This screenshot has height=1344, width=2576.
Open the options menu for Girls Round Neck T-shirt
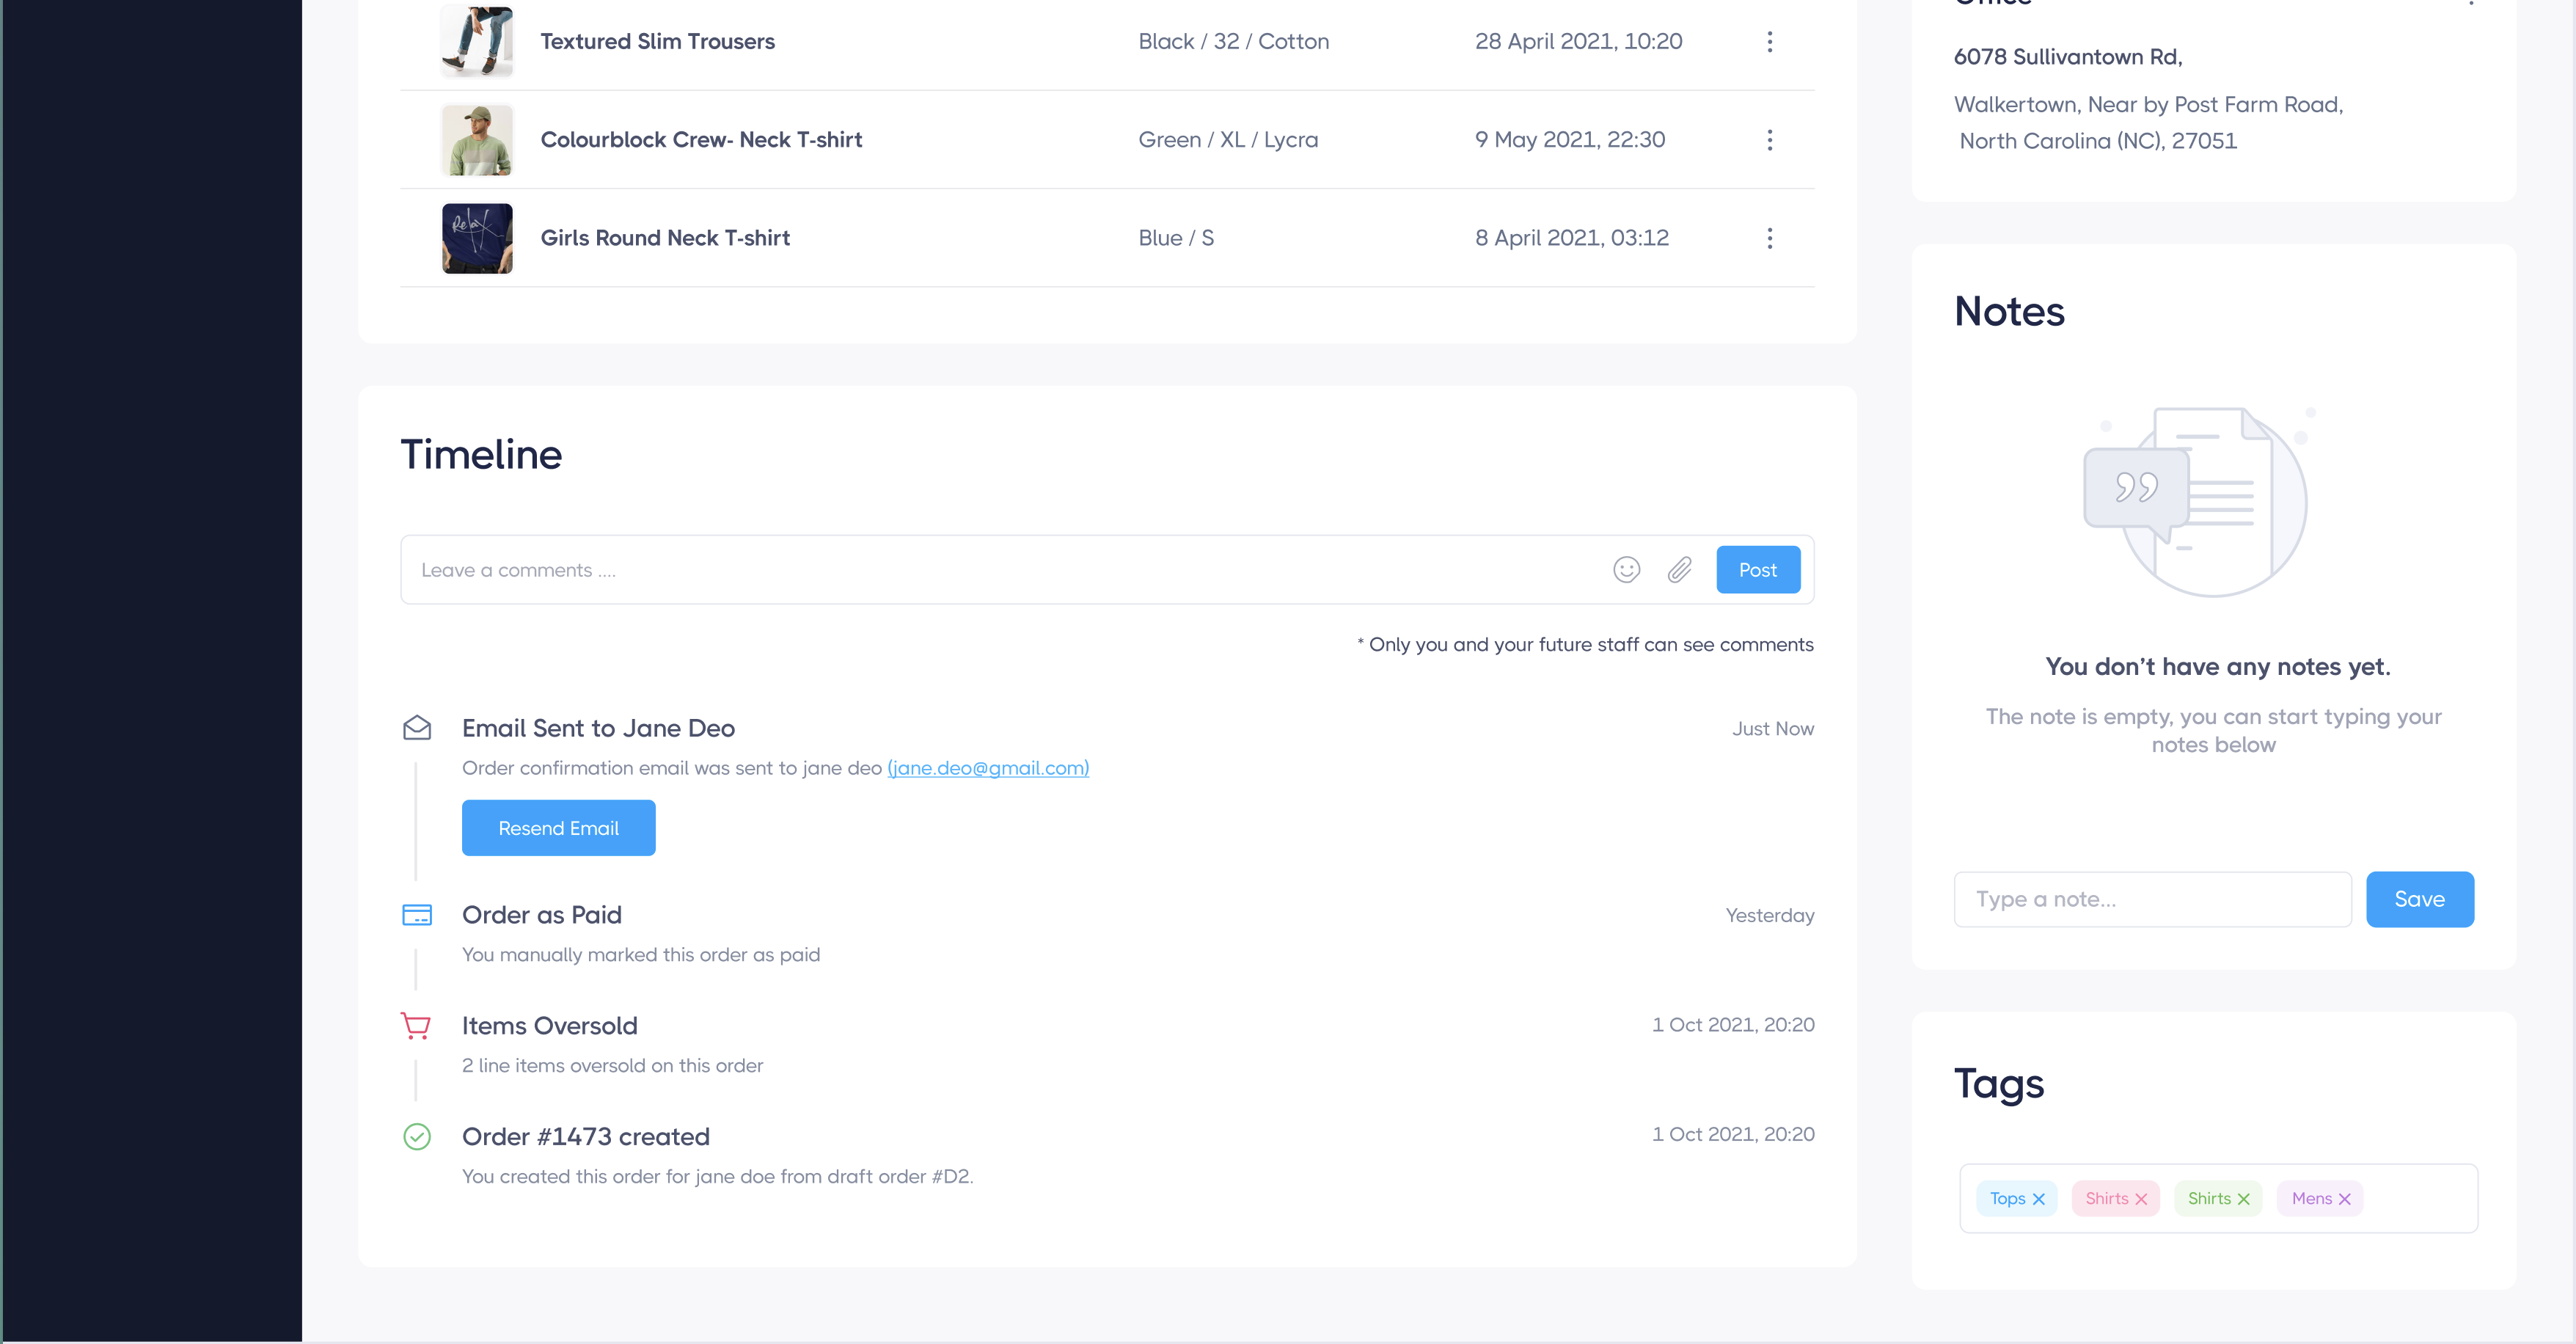(1769, 238)
